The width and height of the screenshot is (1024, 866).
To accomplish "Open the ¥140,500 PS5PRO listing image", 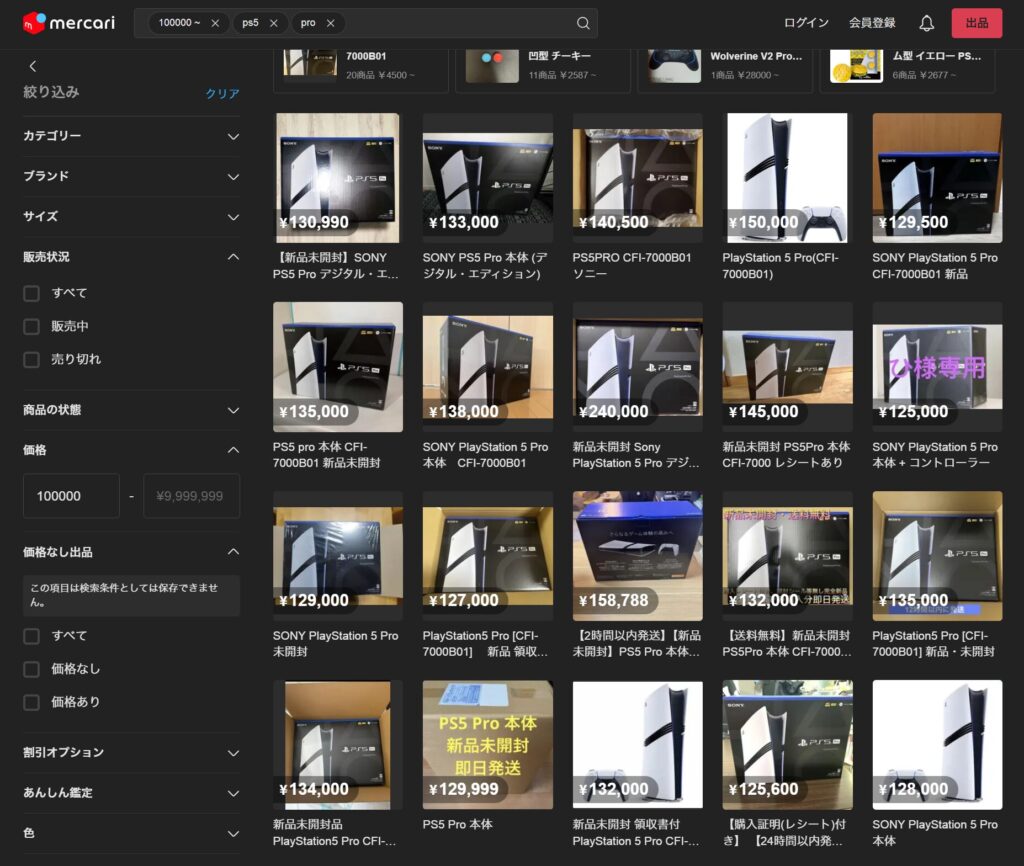I will [637, 178].
